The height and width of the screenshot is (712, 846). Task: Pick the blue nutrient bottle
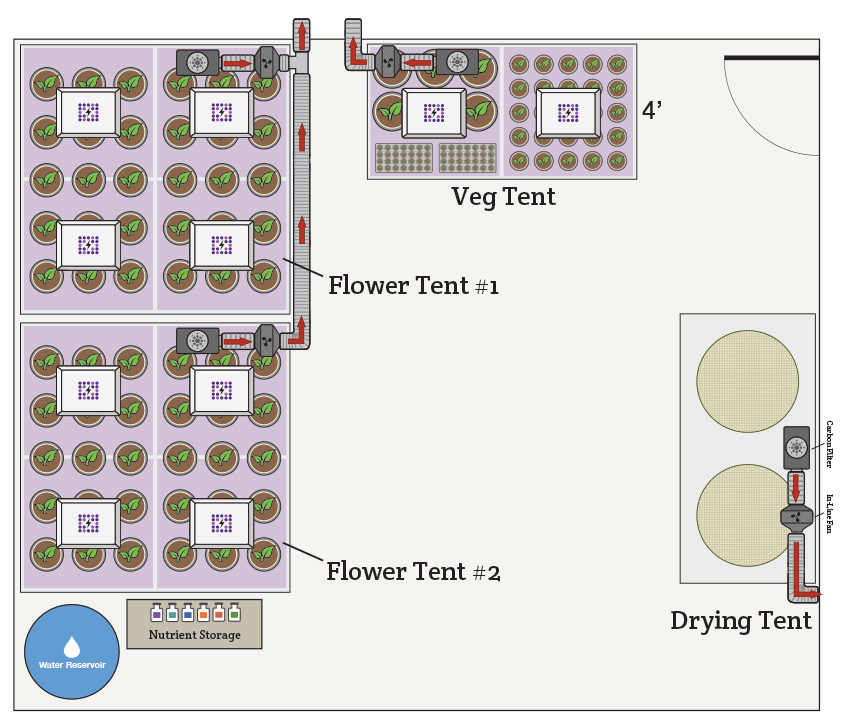pos(188,612)
